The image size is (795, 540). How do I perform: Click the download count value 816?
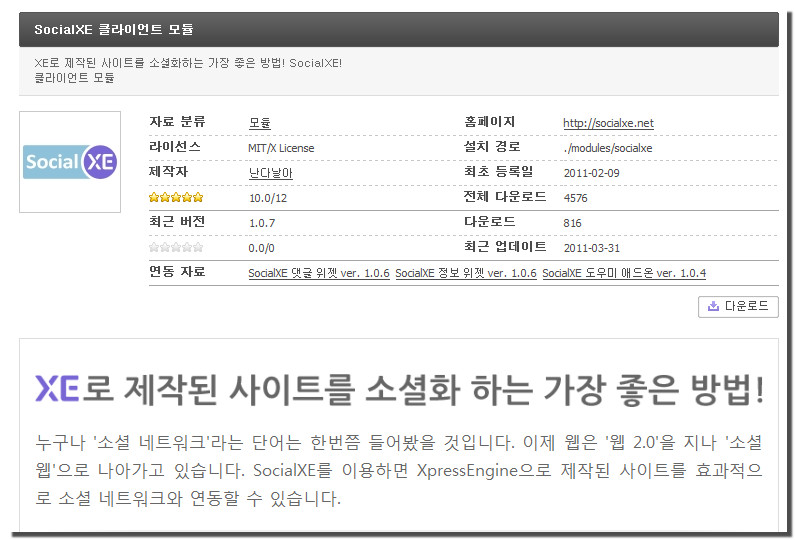(x=572, y=223)
